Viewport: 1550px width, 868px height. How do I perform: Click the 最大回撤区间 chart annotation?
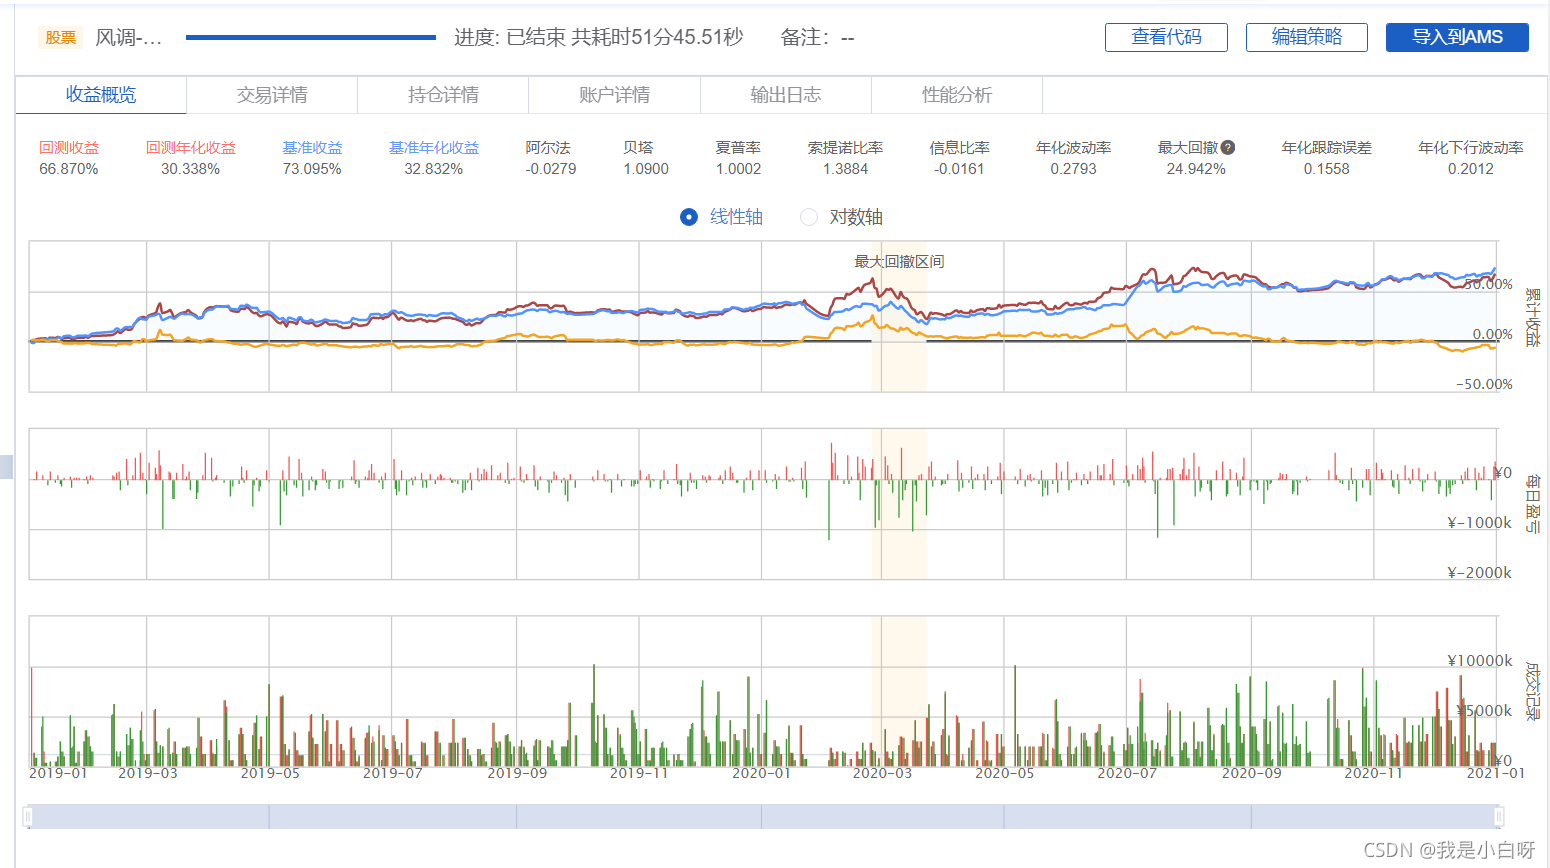[899, 261]
